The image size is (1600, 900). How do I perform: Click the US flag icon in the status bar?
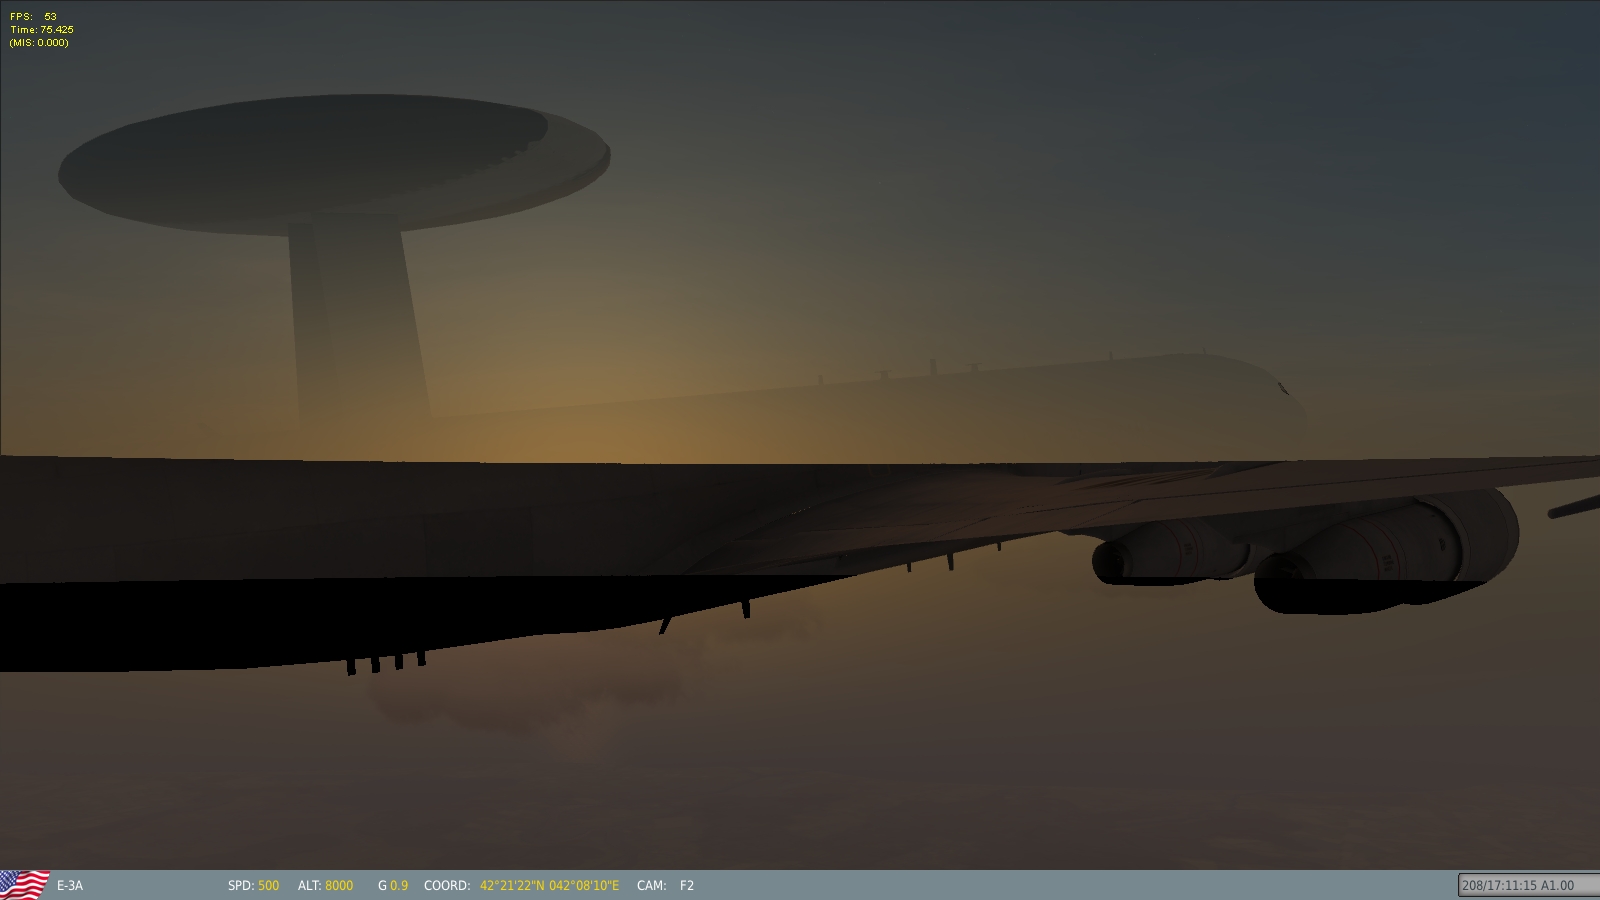25,885
